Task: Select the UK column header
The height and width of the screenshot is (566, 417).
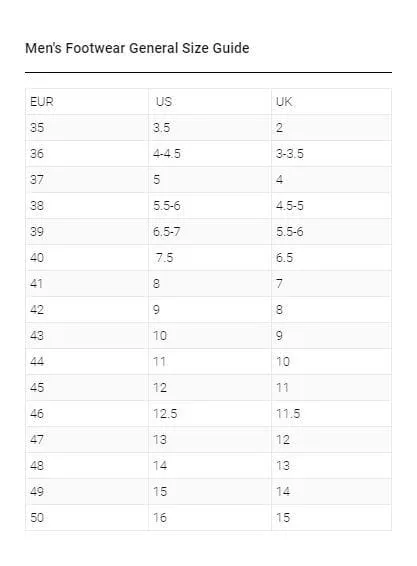Action: [331, 102]
